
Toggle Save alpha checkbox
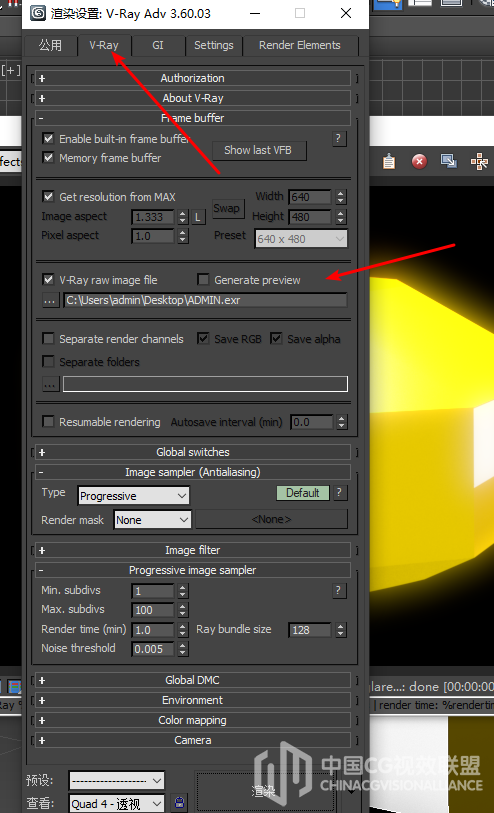click(276, 339)
